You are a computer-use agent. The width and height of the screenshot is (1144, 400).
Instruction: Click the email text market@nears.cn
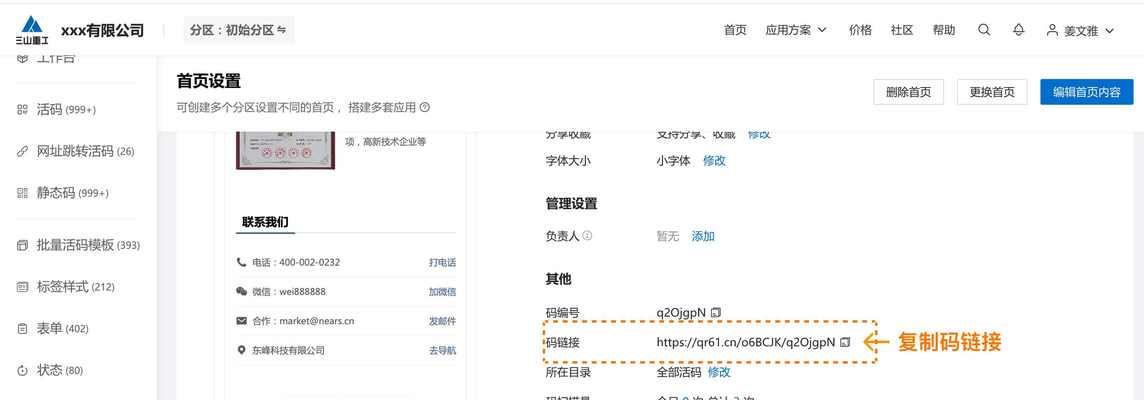click(x=316, y=321)
